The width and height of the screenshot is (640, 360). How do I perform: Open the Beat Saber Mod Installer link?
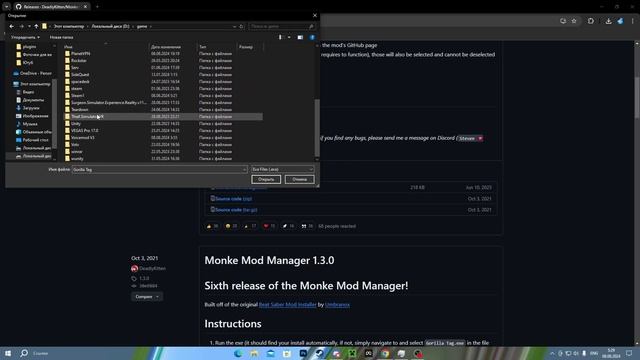288,304
